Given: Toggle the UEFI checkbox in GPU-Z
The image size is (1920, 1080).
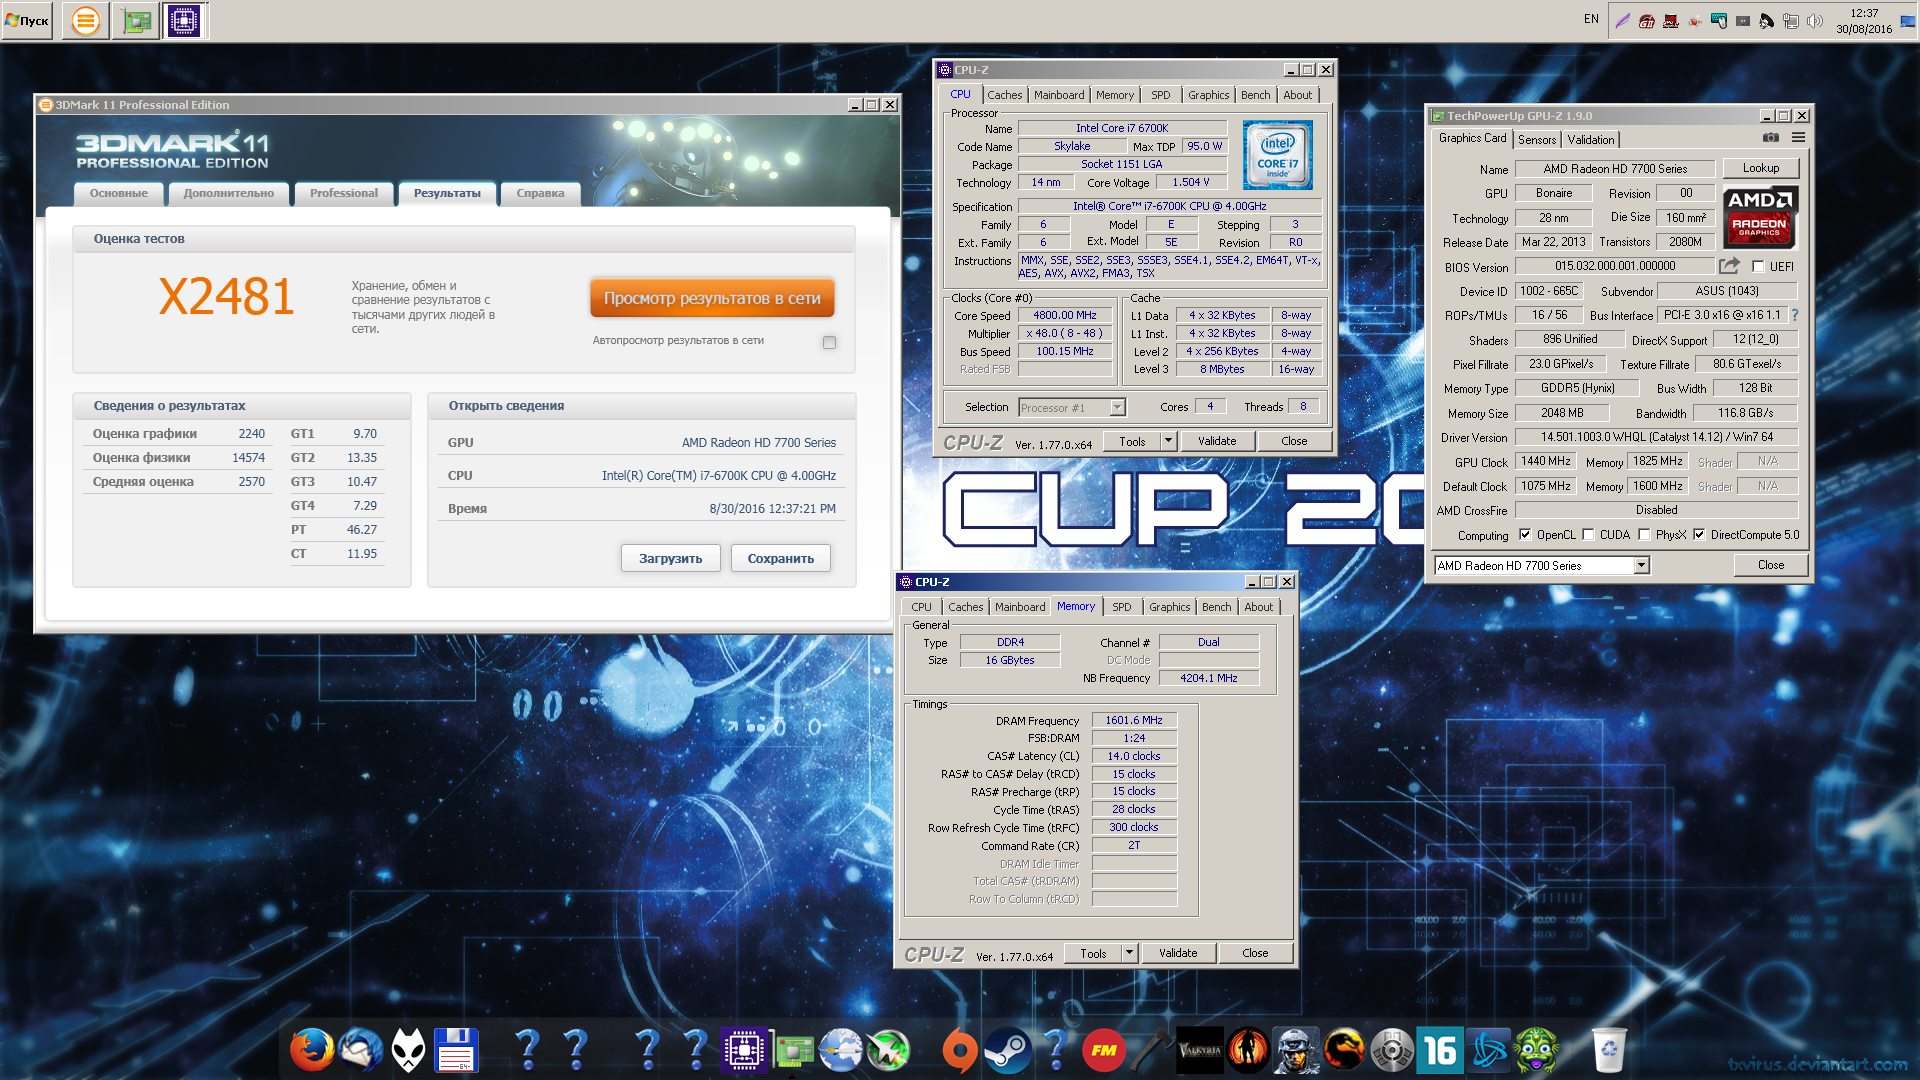Looking at the screenshot, I should point(1758,266).
